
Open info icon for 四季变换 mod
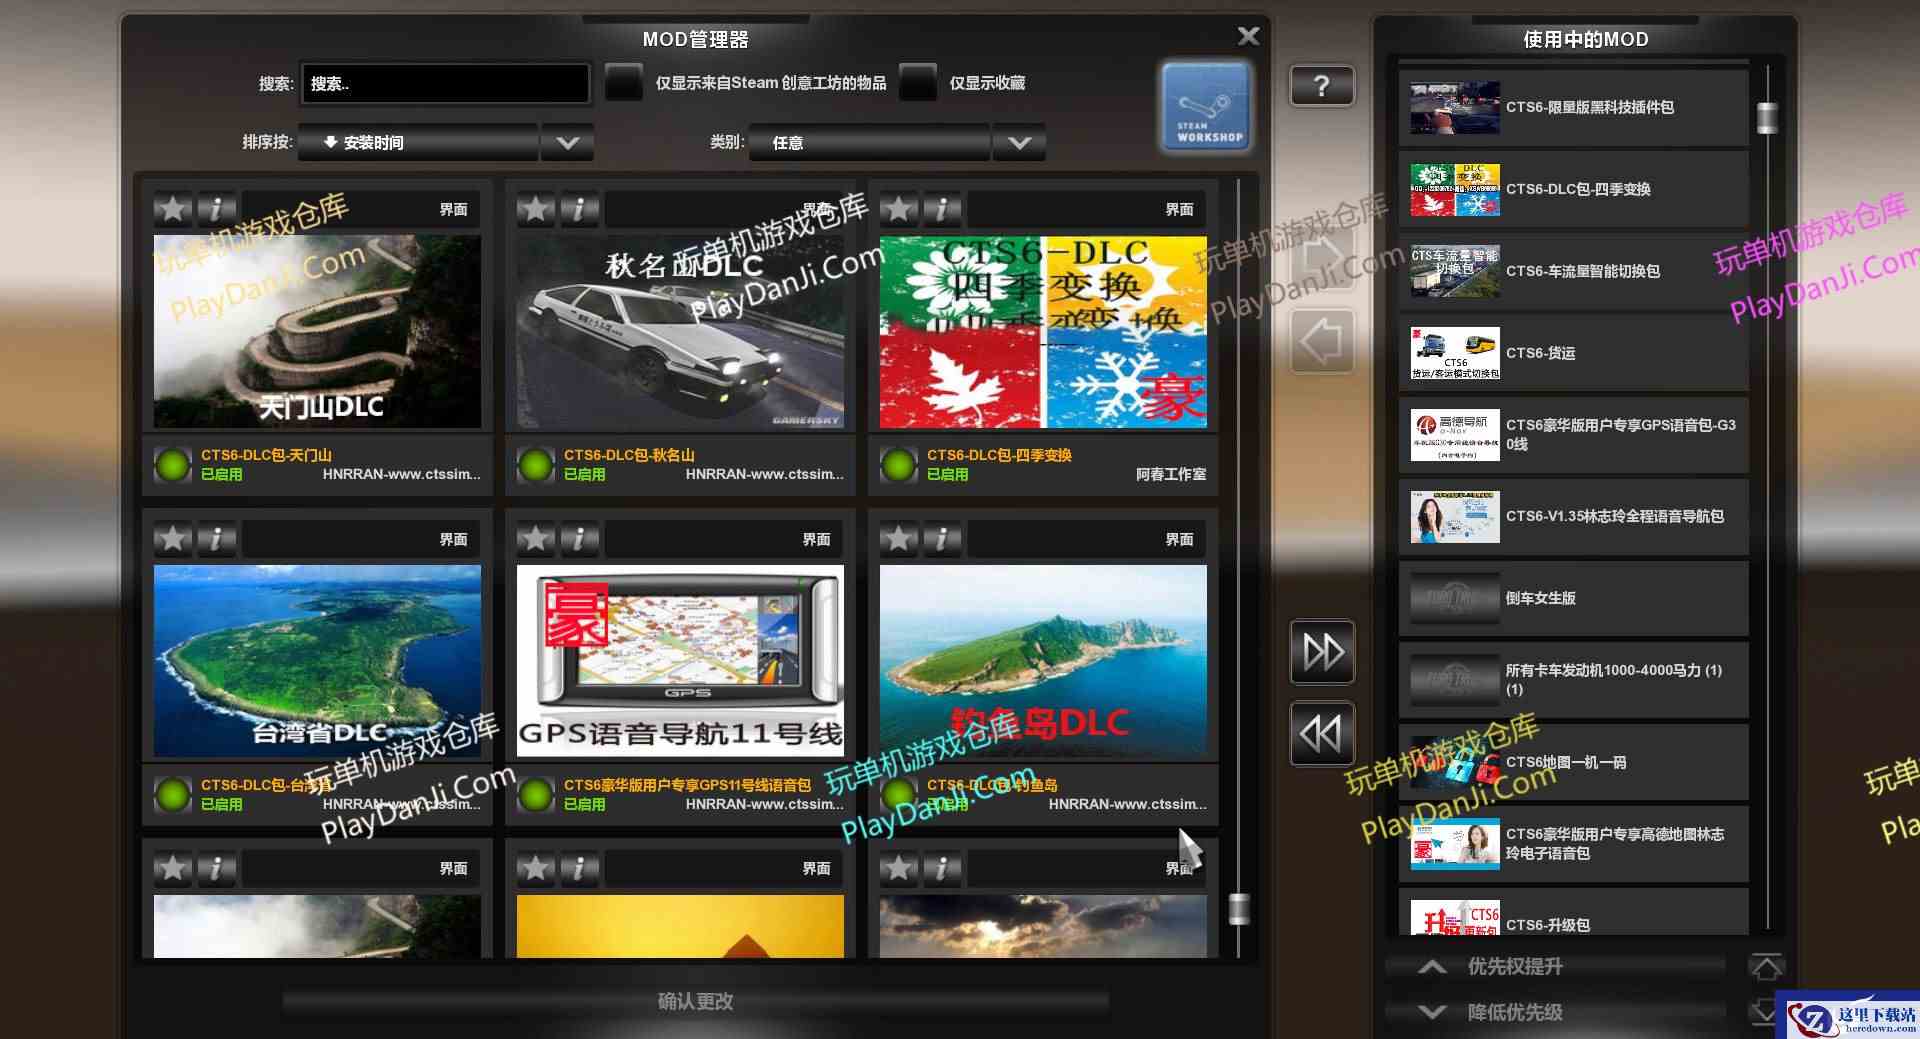click(942, 209)
